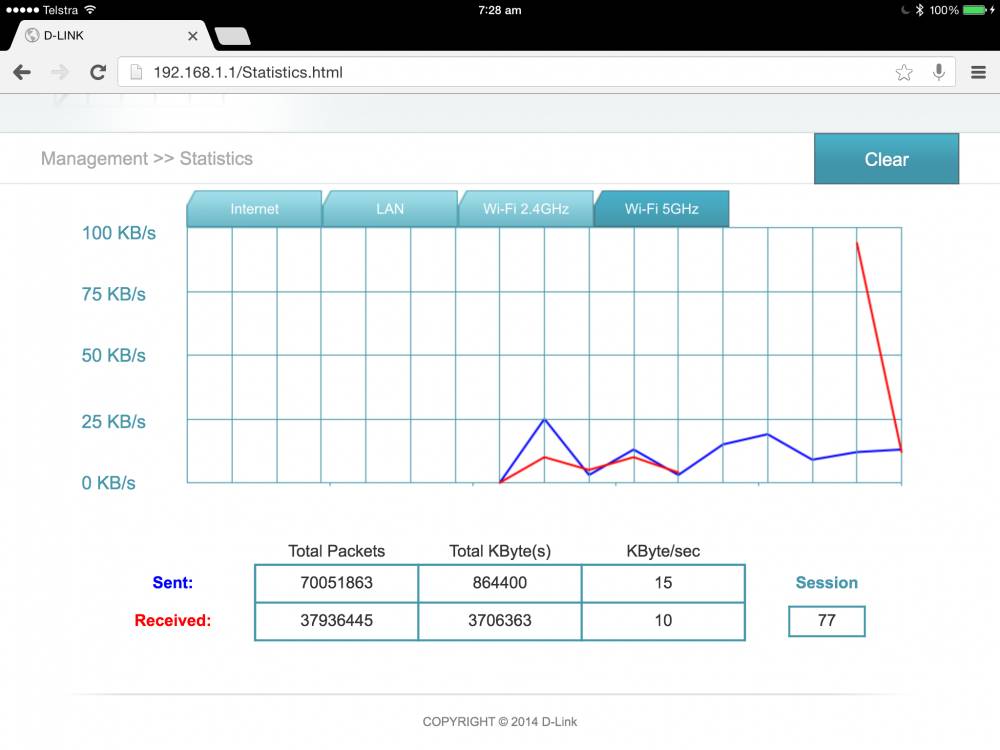Switch to the Wi-Fi 2.4GHz tab
The width and height of the screenshot is (1000, 750).
526,209
